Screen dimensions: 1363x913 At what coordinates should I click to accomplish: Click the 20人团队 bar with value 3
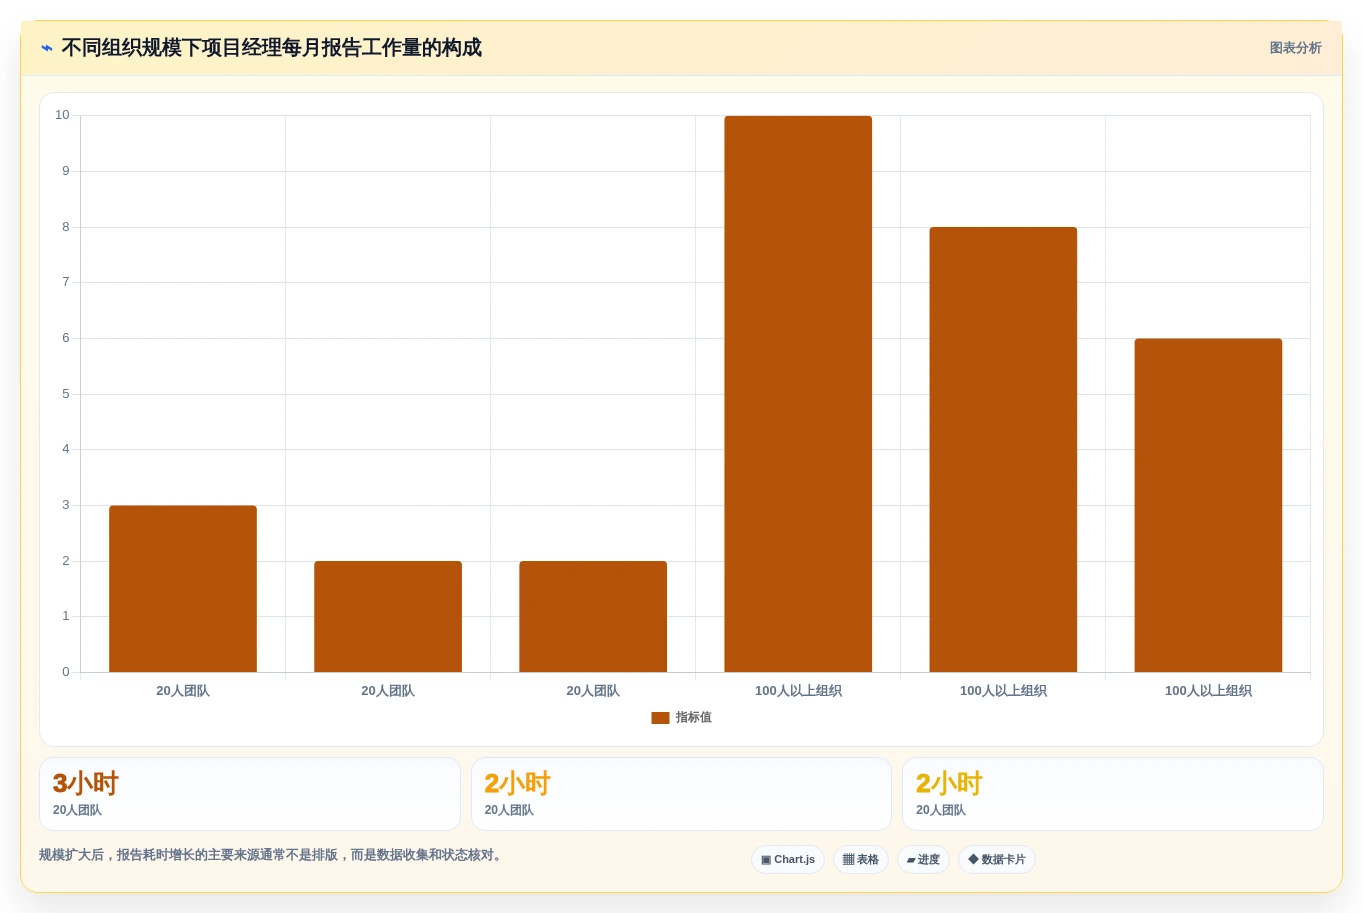pos(183,589)
